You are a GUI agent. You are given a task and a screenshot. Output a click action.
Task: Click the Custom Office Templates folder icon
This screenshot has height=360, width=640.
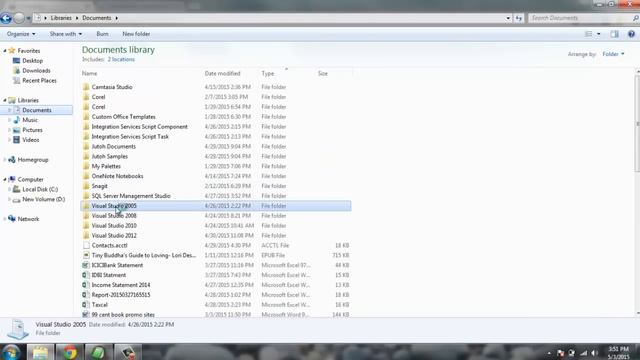tap(86, 117)
